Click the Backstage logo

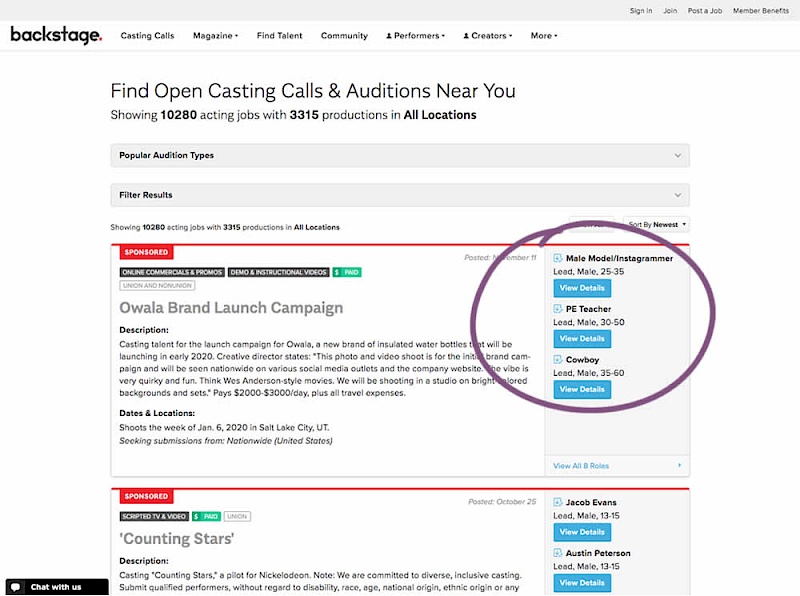[56, 35]
